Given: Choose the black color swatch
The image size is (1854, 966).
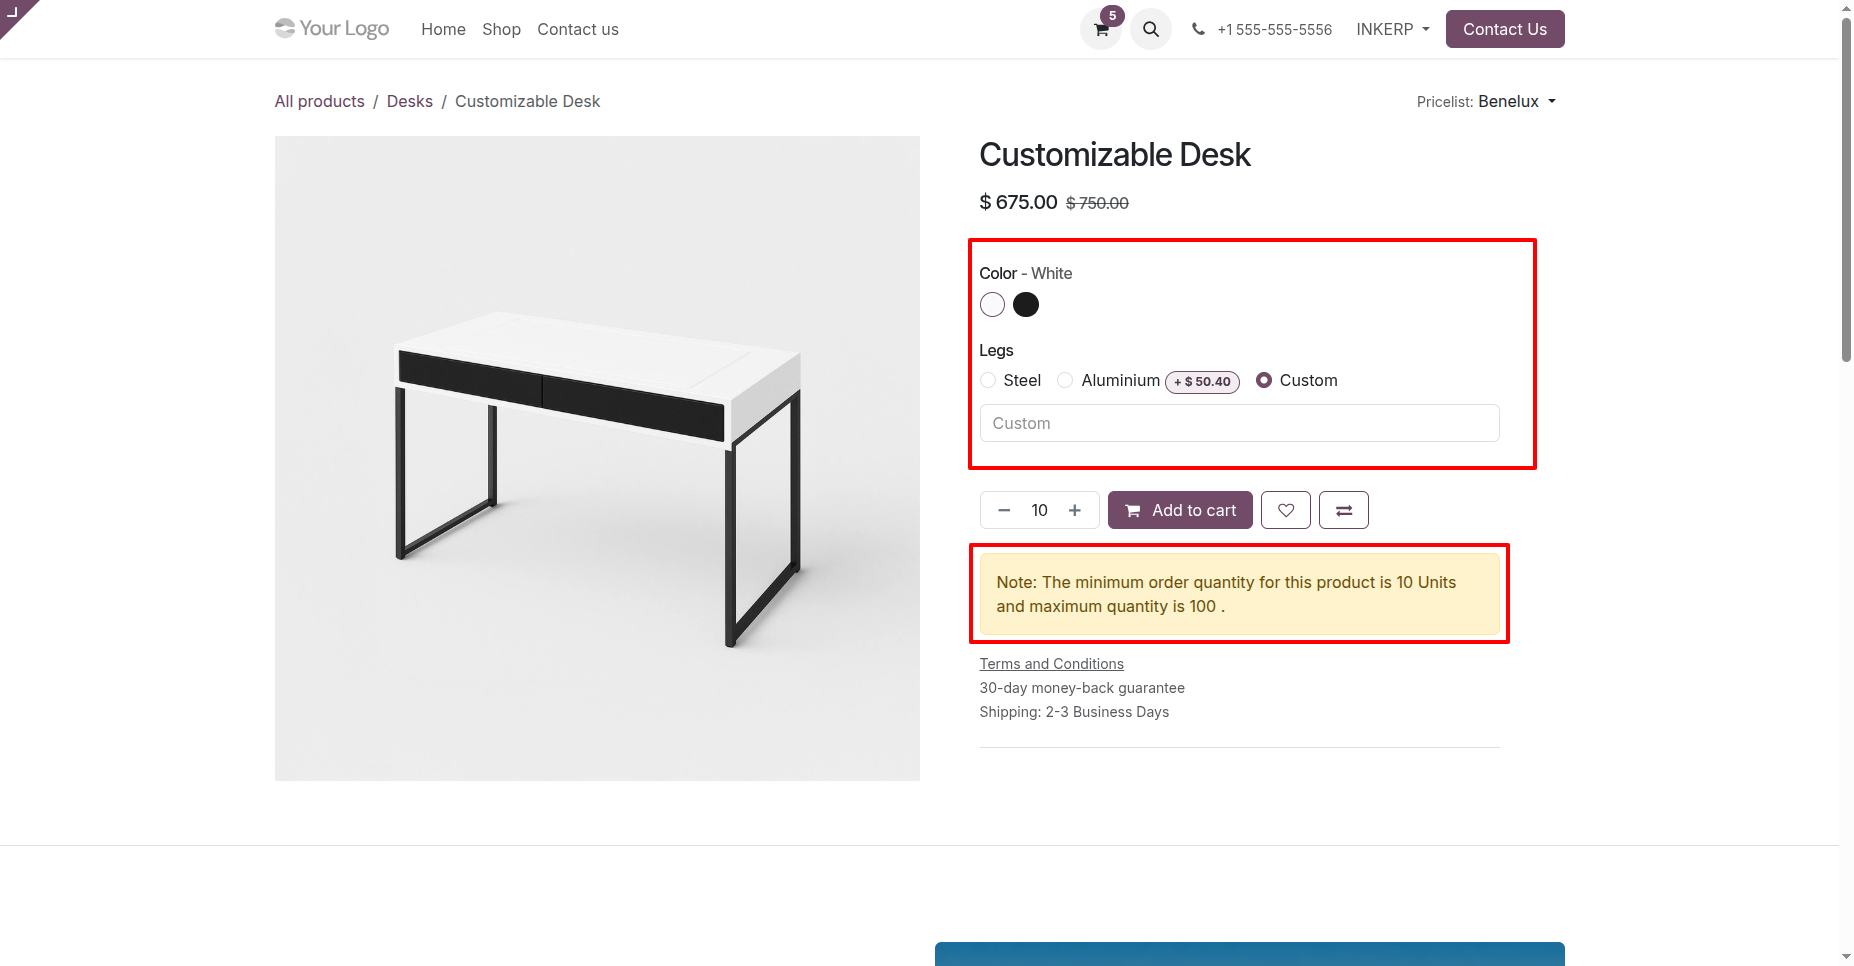Looking at the screenshot, I should (1026, 305).
